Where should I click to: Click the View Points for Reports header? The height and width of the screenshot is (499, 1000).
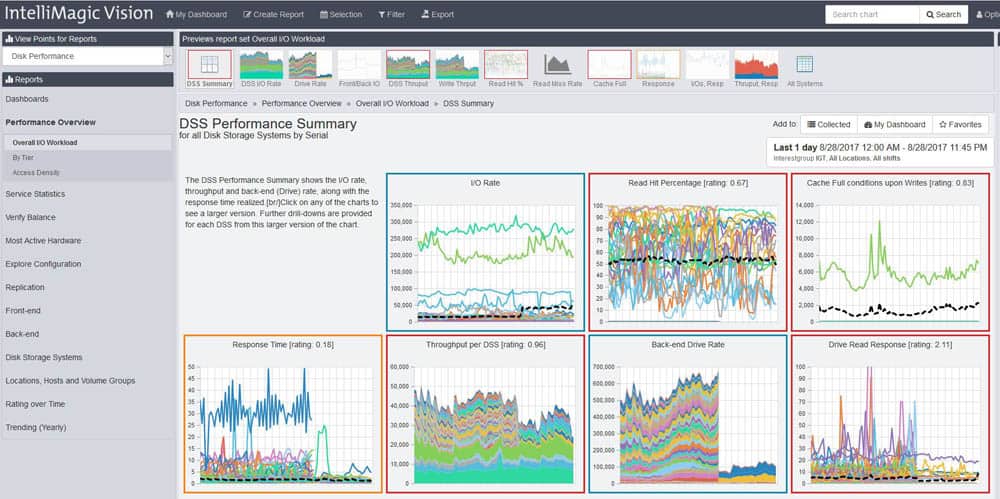coord(87,39)
